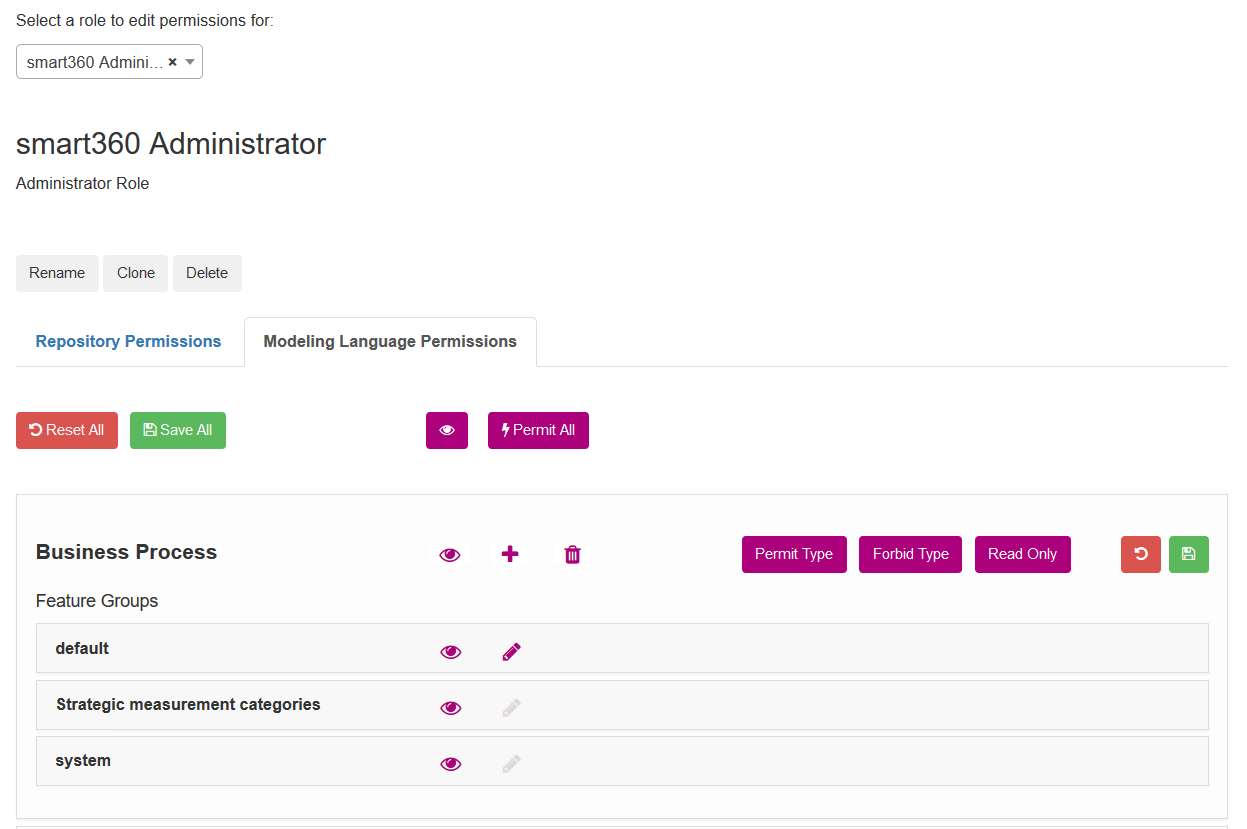Delete the smart360 Administrator role

pyautogui.click(x=207, y=273)
